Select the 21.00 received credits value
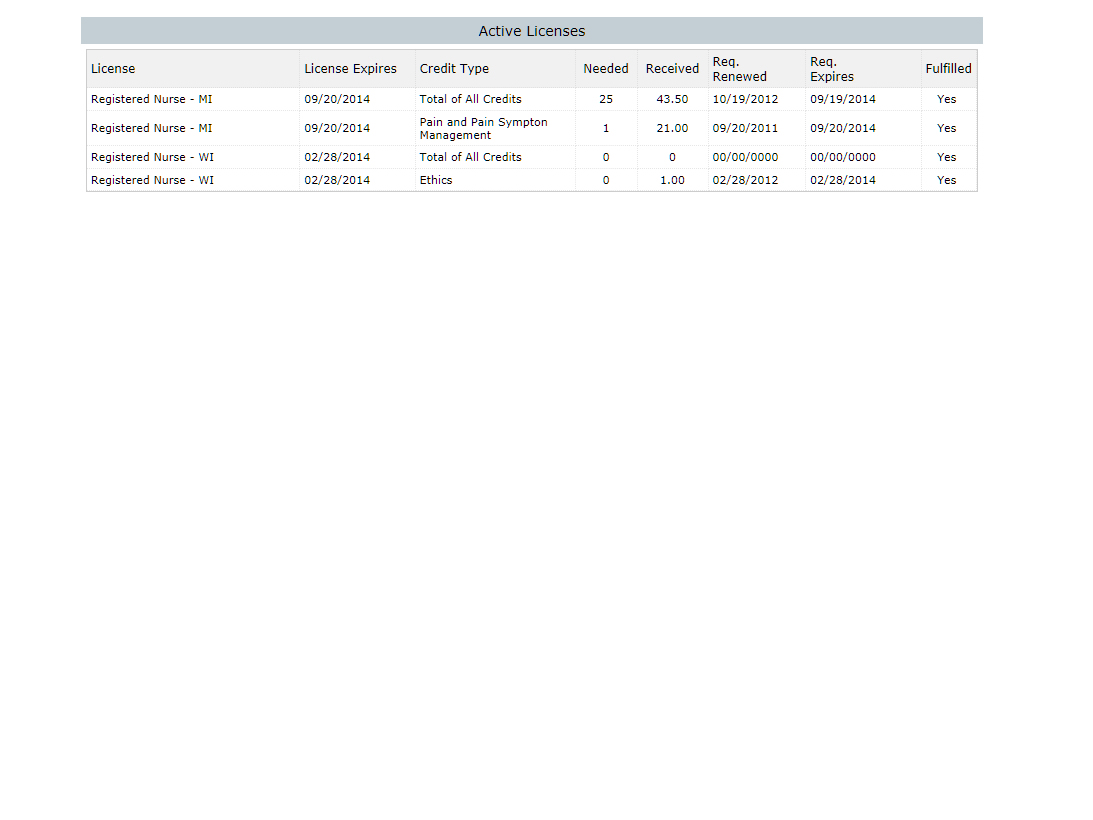Screen dimensions: 1093x820 (672, 128)
